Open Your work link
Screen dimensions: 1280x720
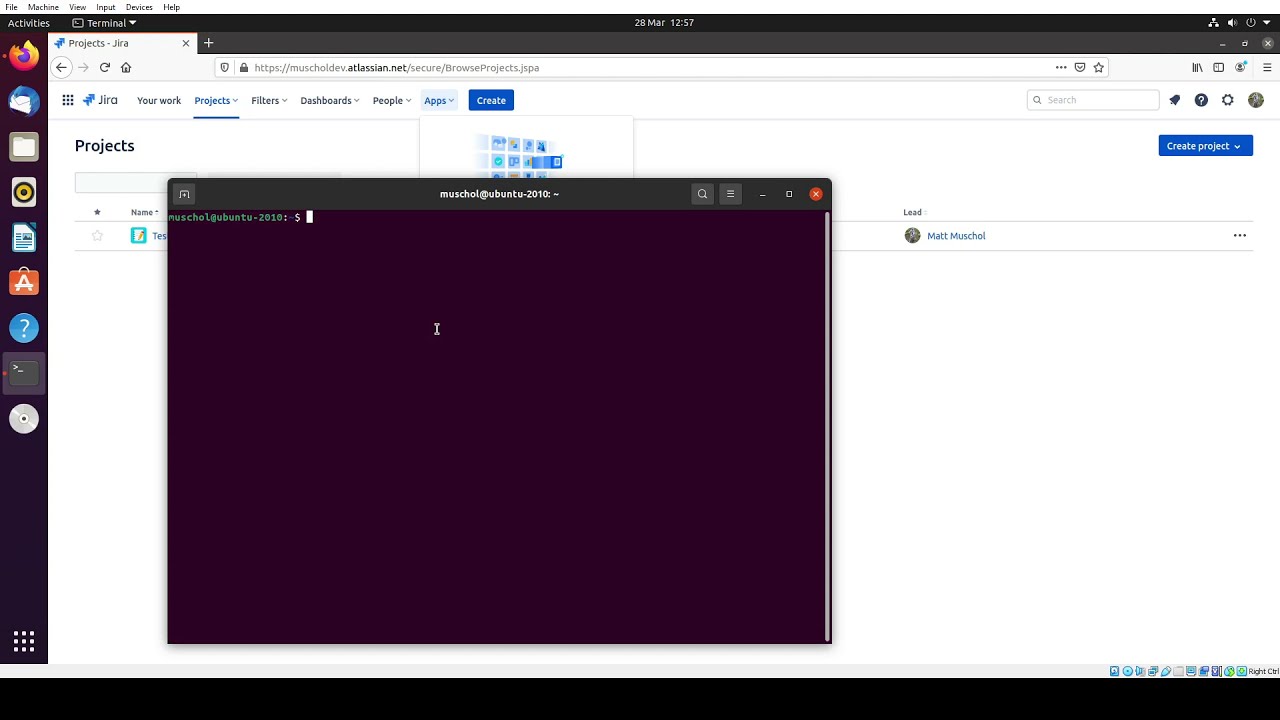(159, 100)
